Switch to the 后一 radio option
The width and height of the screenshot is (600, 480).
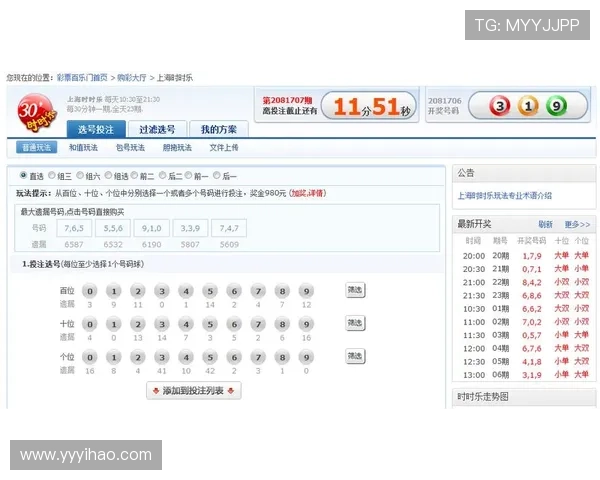[x=217, y=175]
